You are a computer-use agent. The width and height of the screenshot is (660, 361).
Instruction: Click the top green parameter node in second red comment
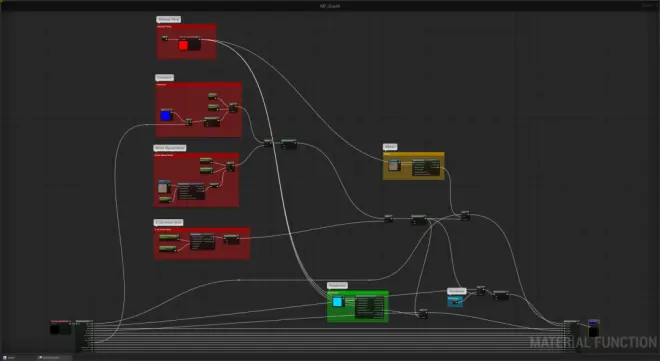pos(213,96)
